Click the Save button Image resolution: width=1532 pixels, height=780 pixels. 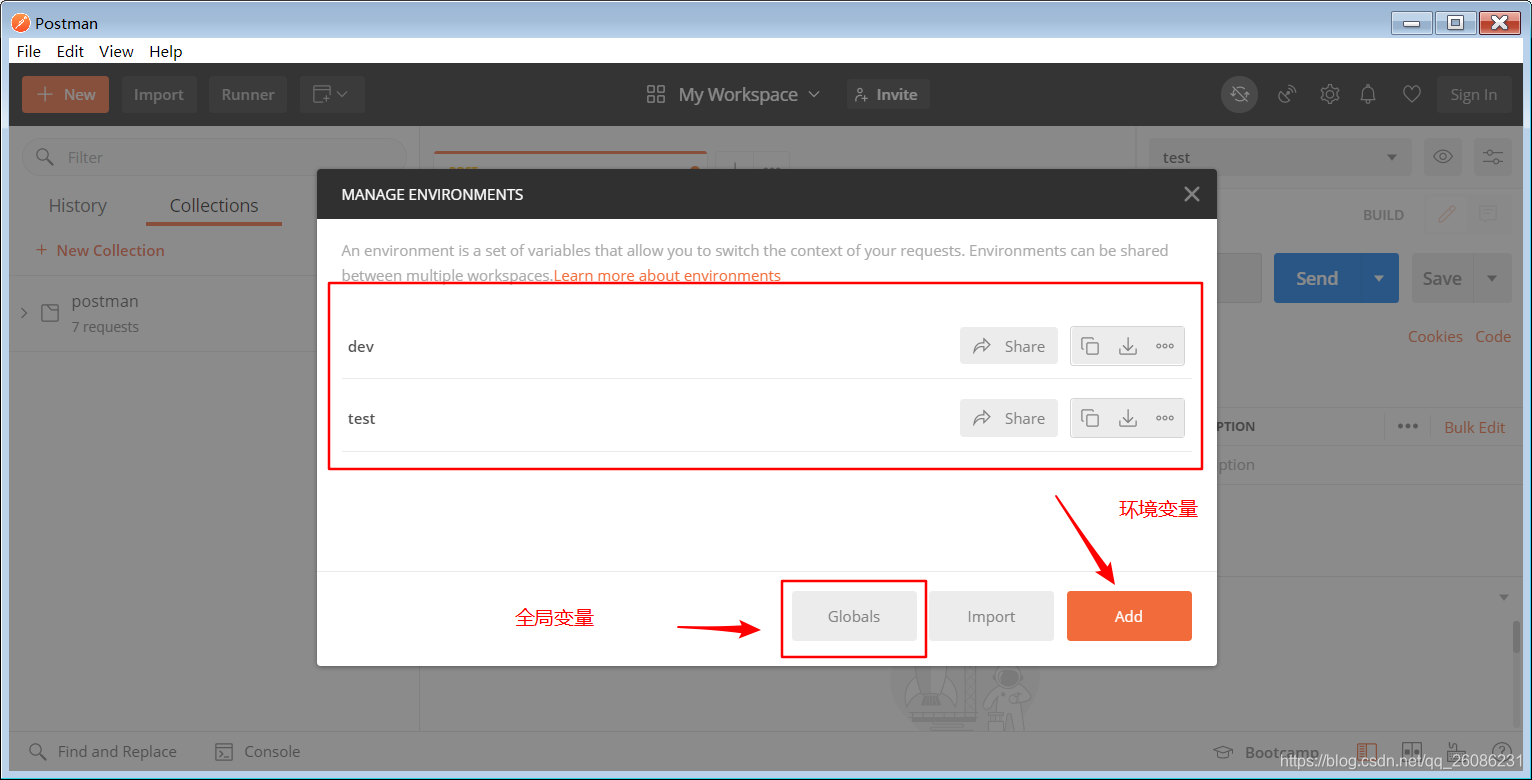[x=1442, y=279]
